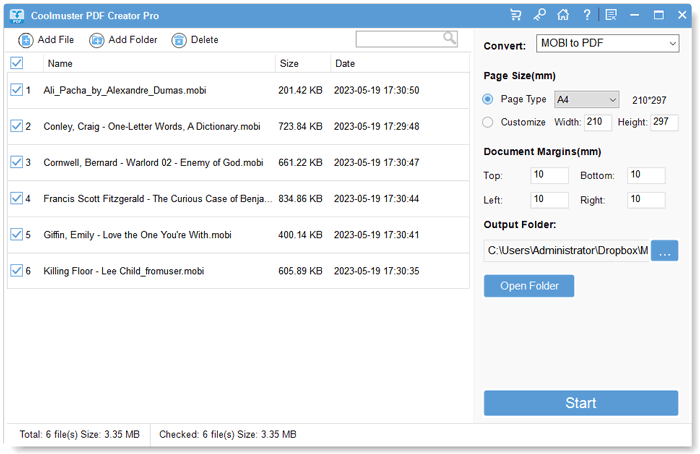Click the feedback note icon

(x=611, y=15)
